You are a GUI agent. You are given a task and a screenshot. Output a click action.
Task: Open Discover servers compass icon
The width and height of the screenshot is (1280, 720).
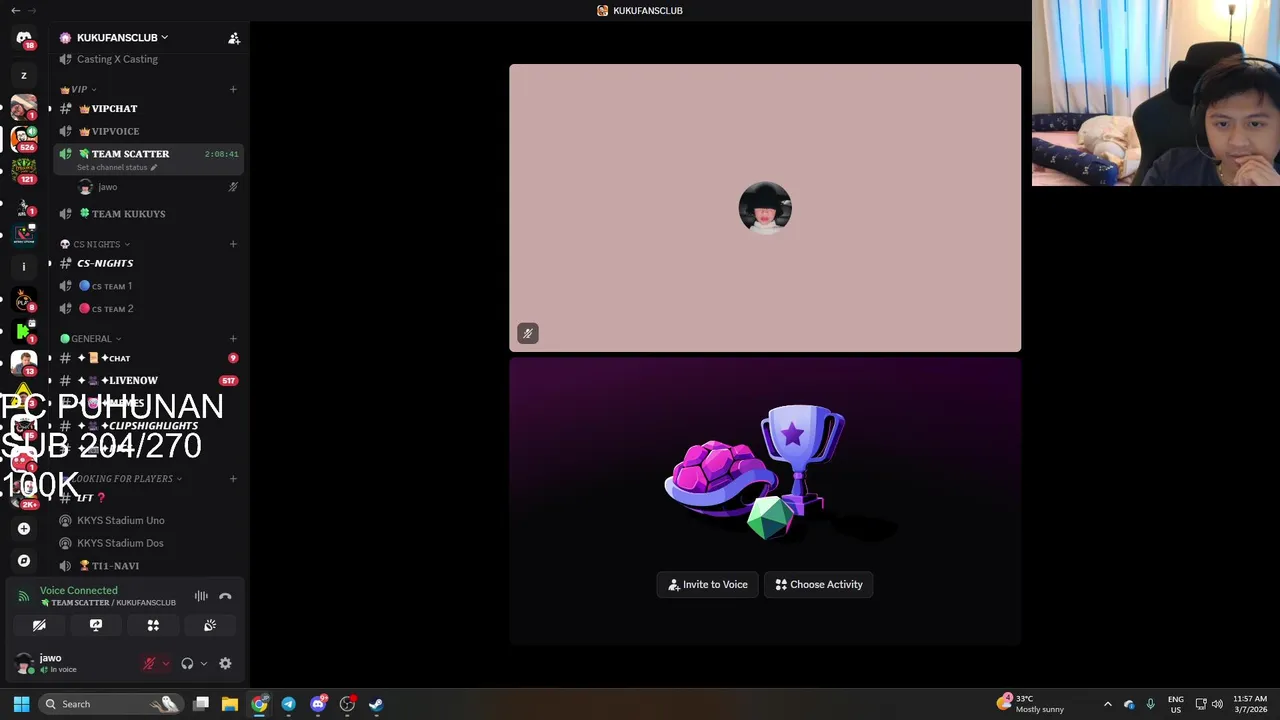click(x=24, y=561)
